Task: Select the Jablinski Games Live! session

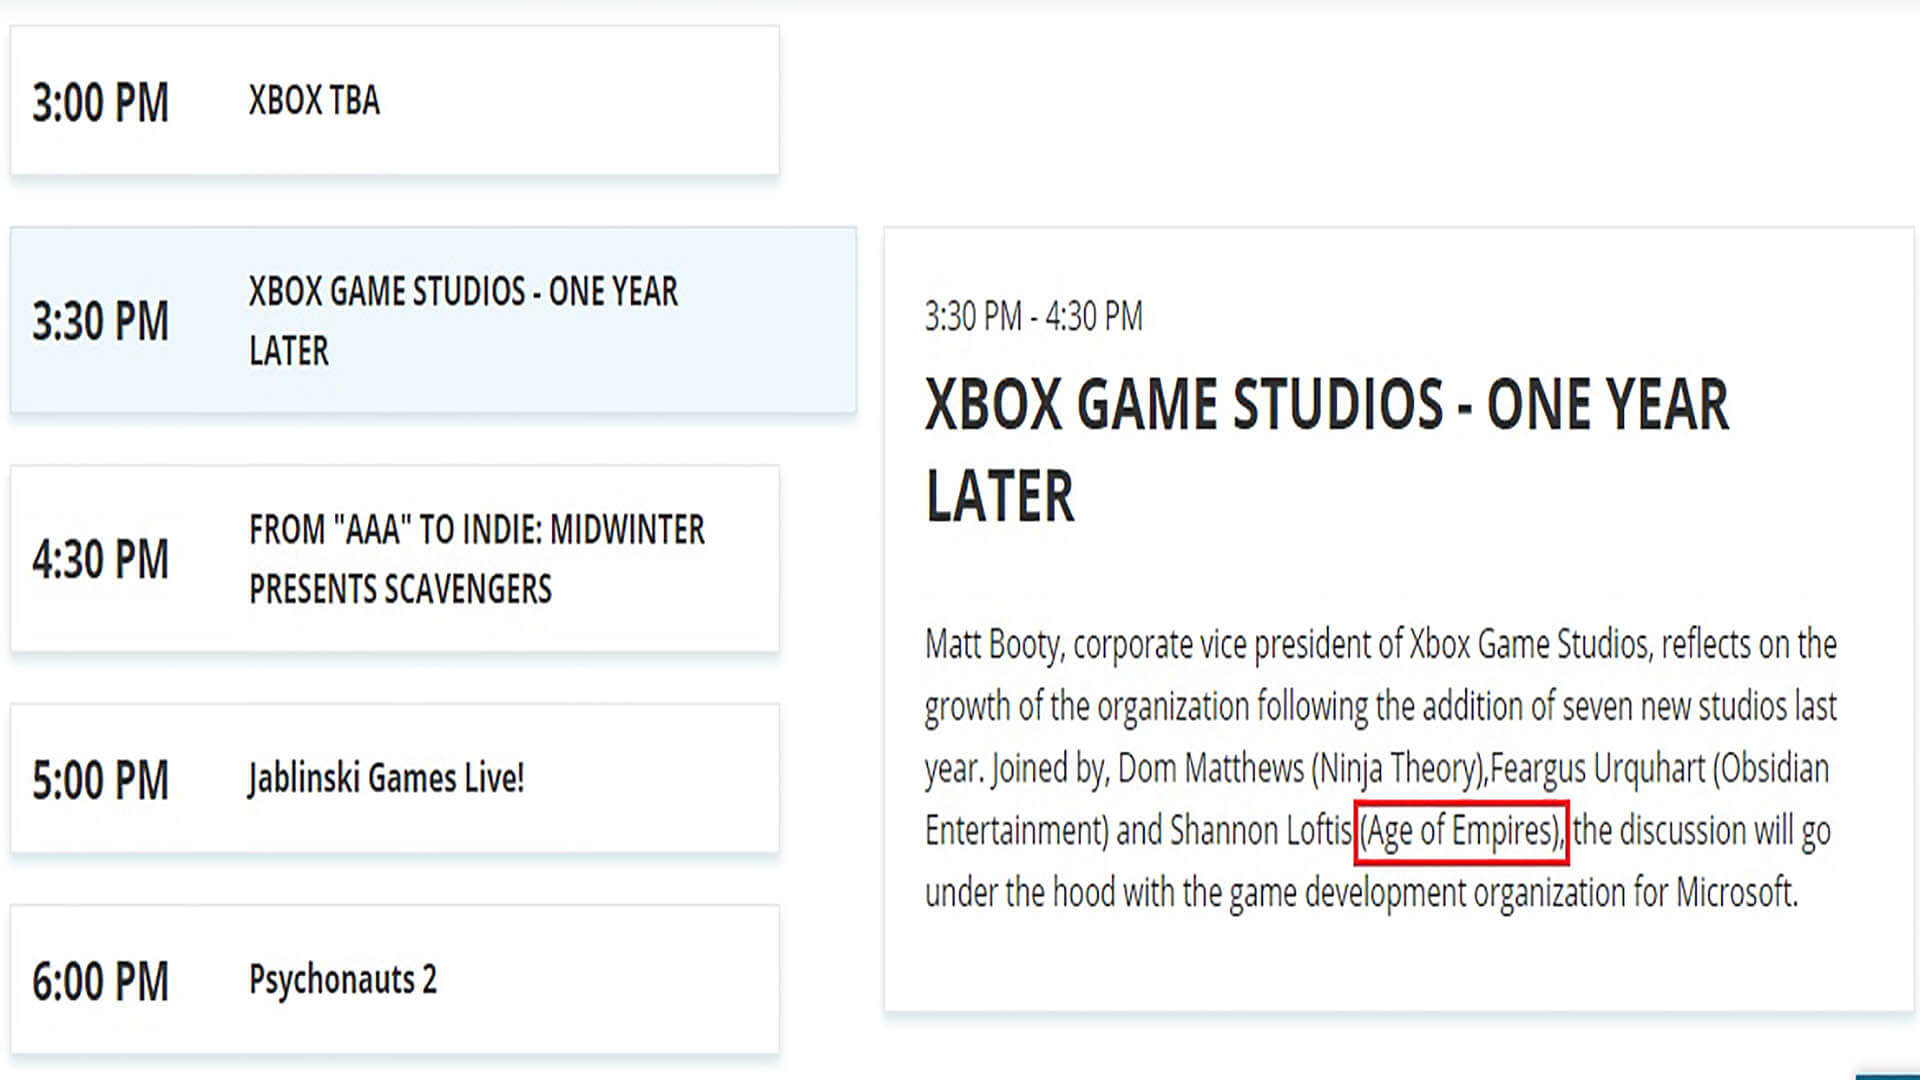Action: (x=394, y=779)
